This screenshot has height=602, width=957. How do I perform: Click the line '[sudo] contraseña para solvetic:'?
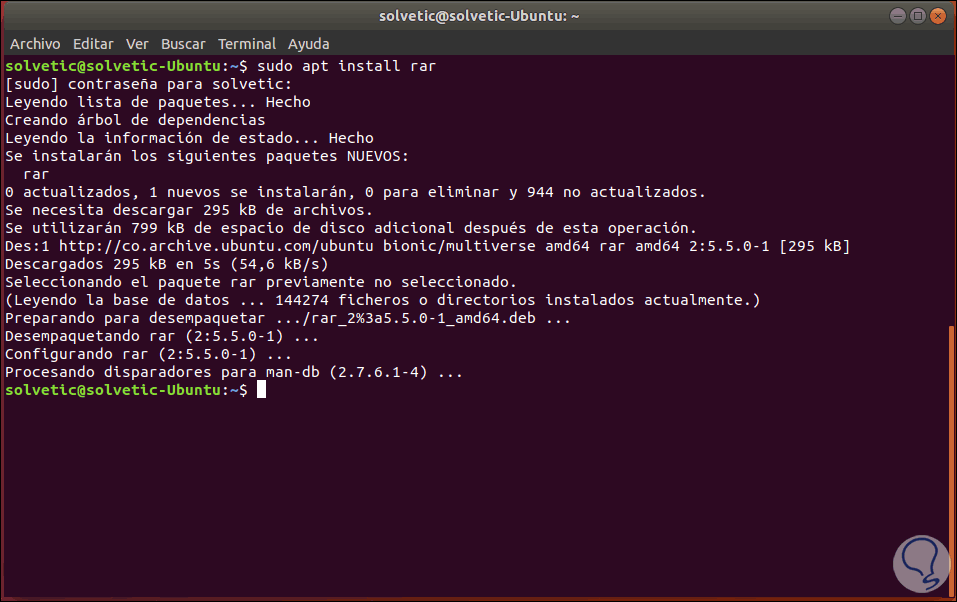coord(148,84)
